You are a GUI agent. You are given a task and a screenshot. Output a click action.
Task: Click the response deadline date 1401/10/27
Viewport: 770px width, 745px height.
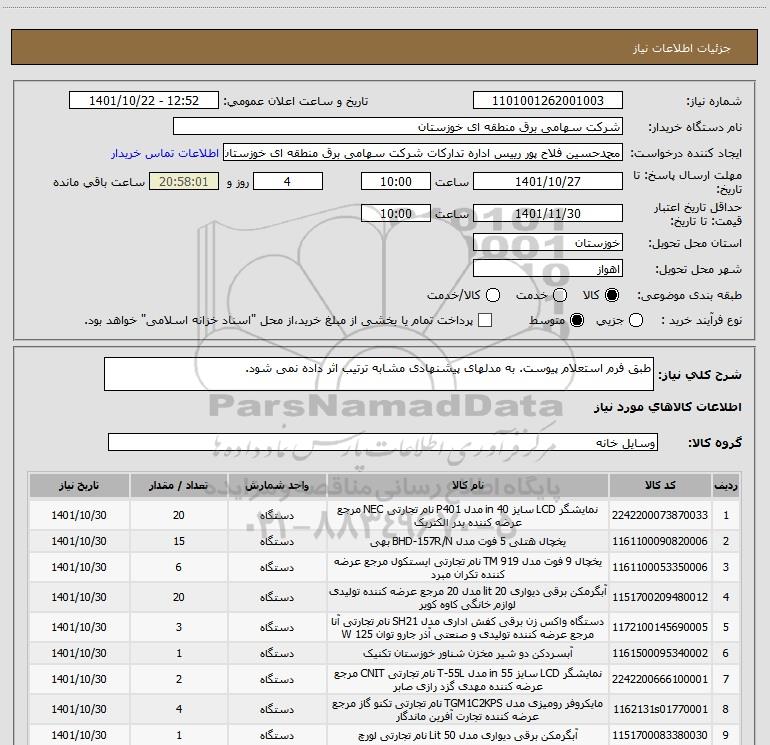click(546, 182)
